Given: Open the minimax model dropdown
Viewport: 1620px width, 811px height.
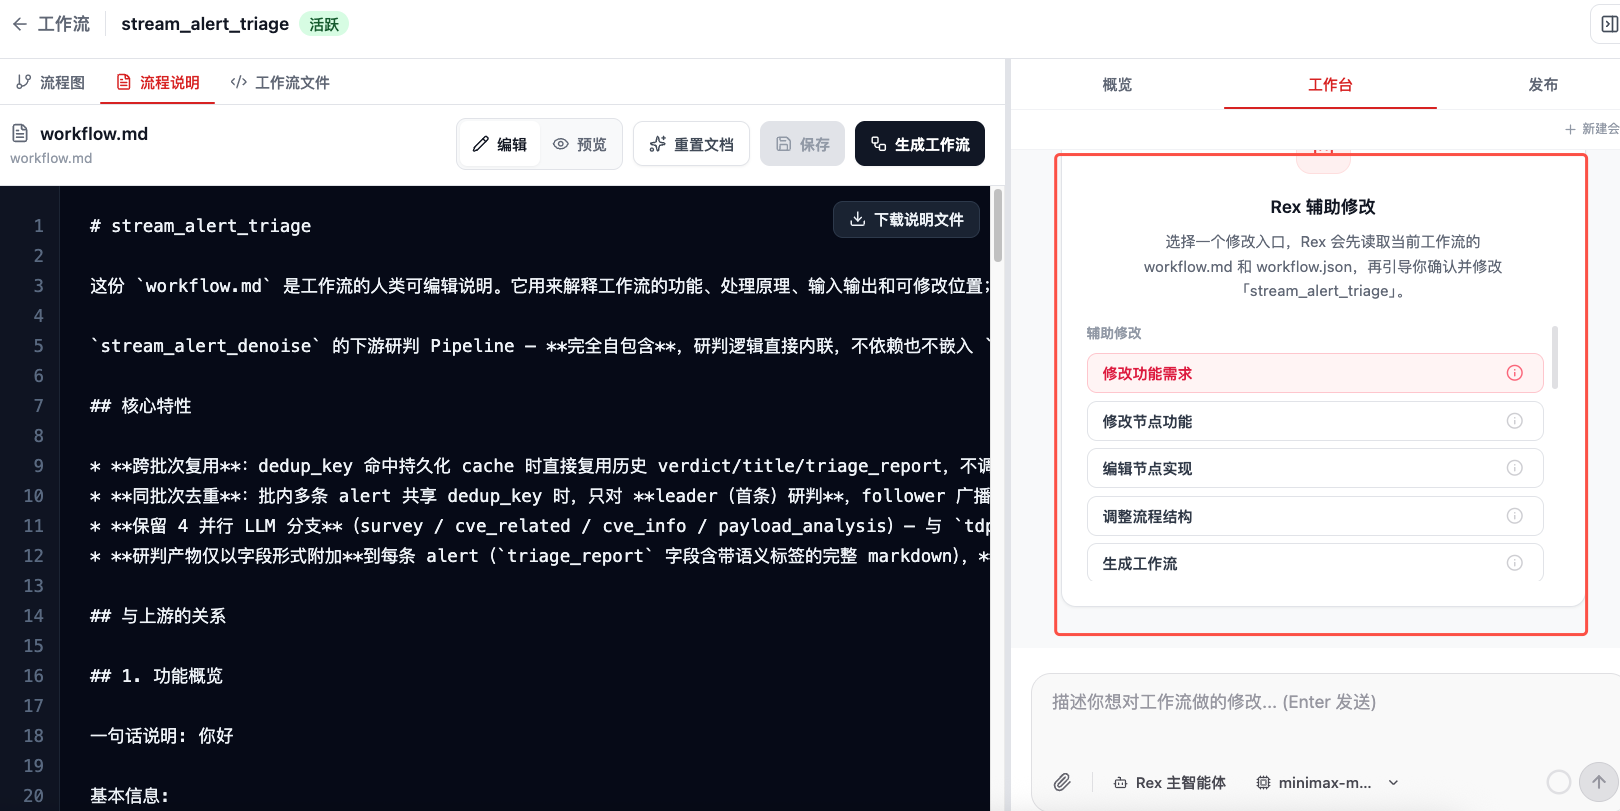Looking at the screenshot, I should 1327,783.
